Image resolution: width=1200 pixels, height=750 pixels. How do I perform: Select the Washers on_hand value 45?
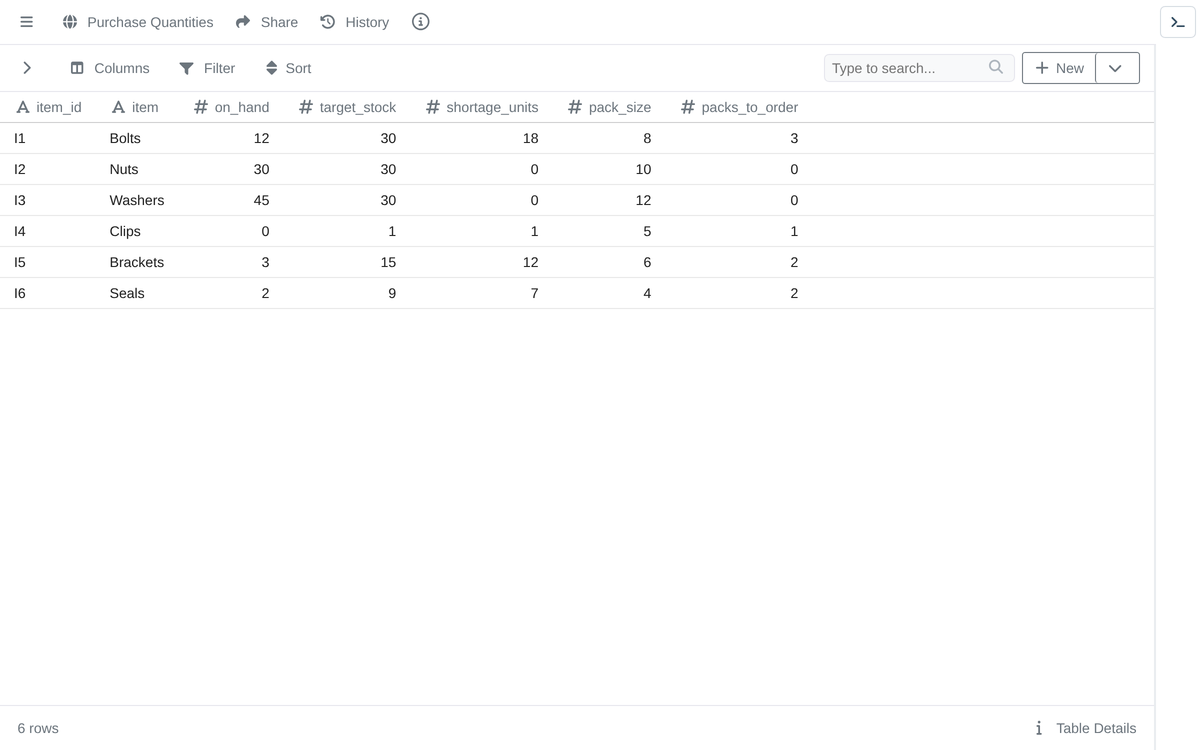pos(261,200)
